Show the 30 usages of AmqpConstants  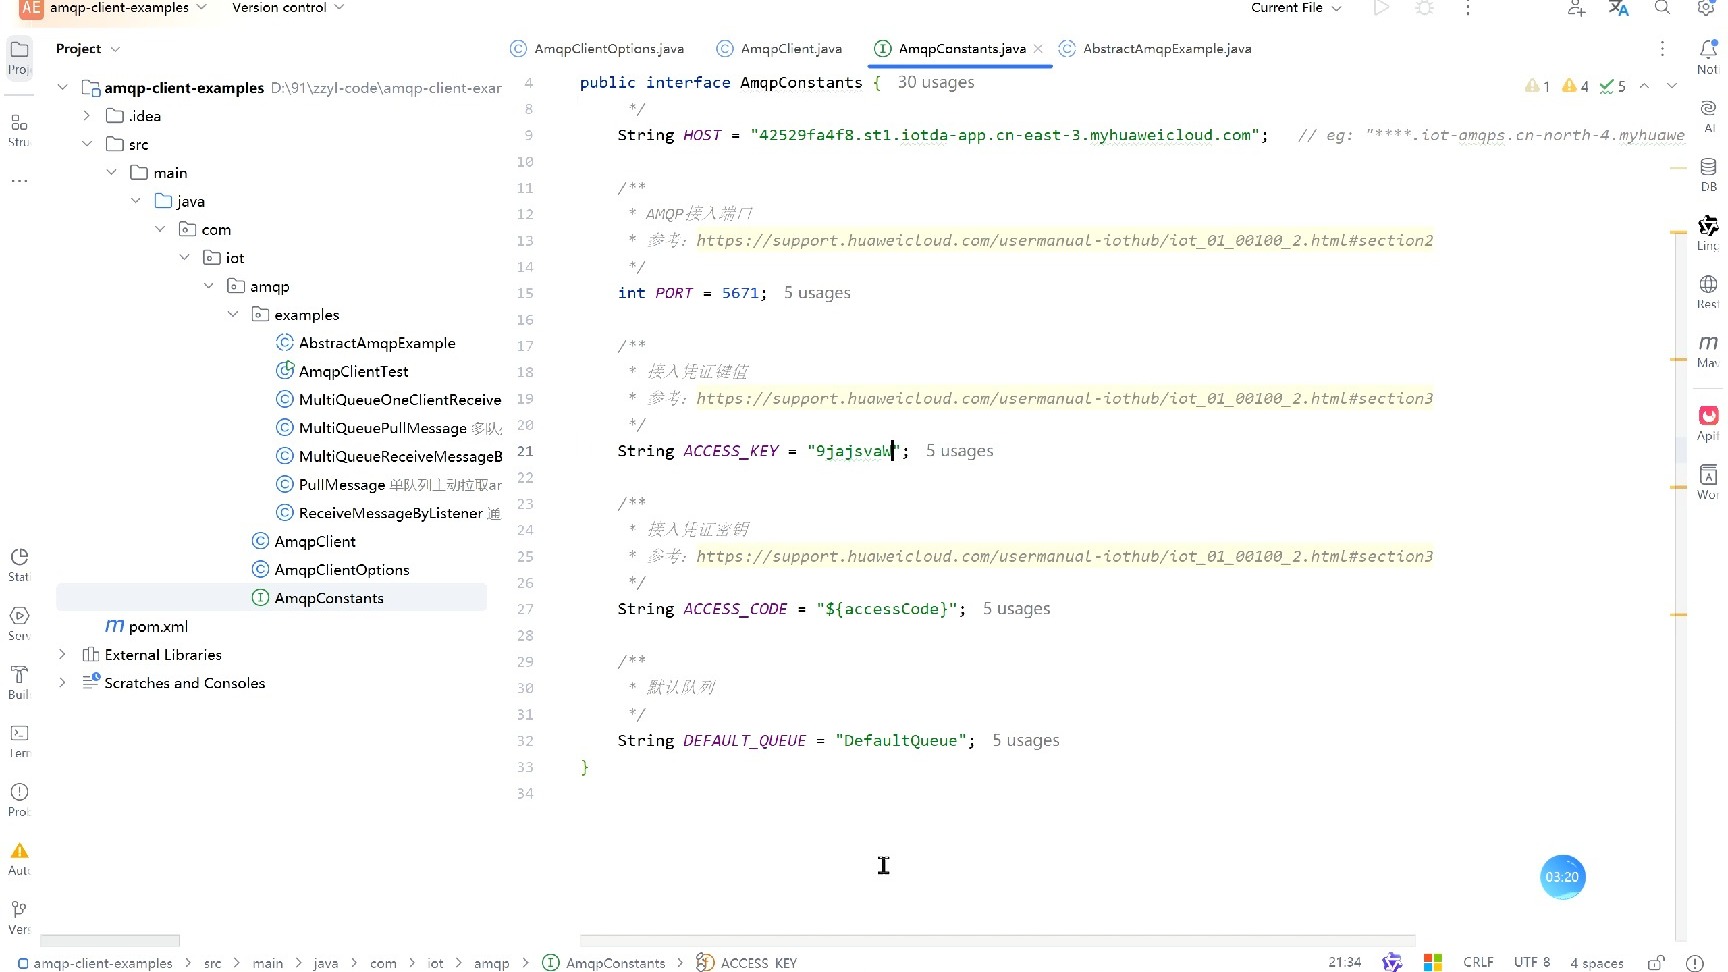click(x=936, y=82)
